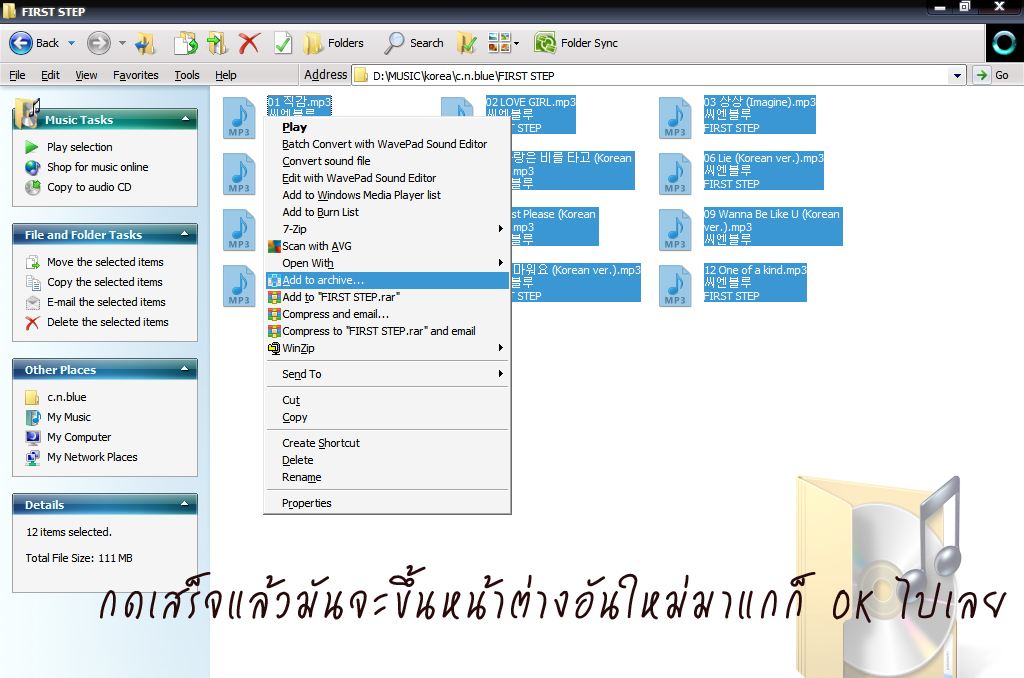Collapse the Details panel
The image size is (1024, 678).
click(x=185, y=504)
